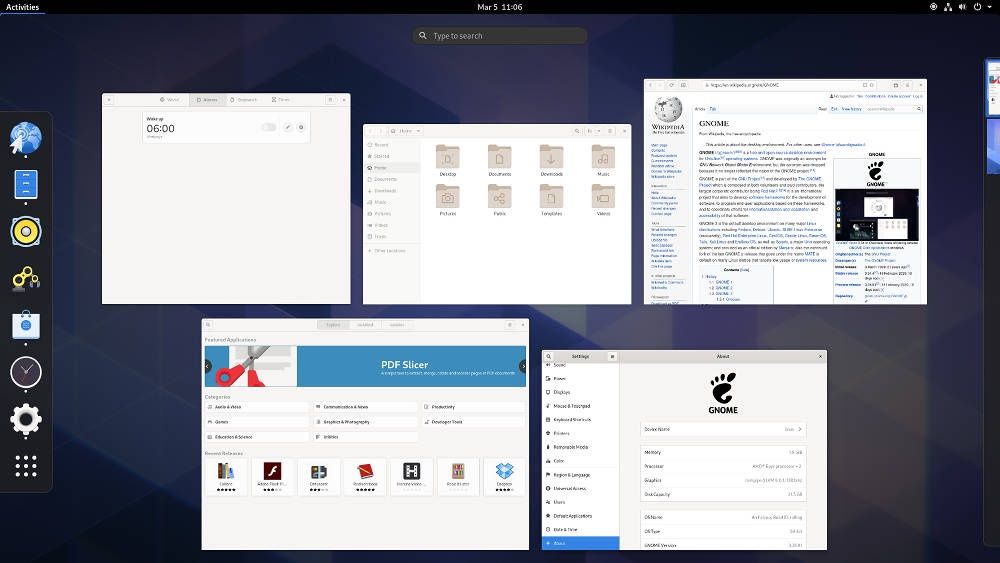Screen dimensions: 1000x563
Task: Click the search icon in Software window
Action: pos(208,325)
